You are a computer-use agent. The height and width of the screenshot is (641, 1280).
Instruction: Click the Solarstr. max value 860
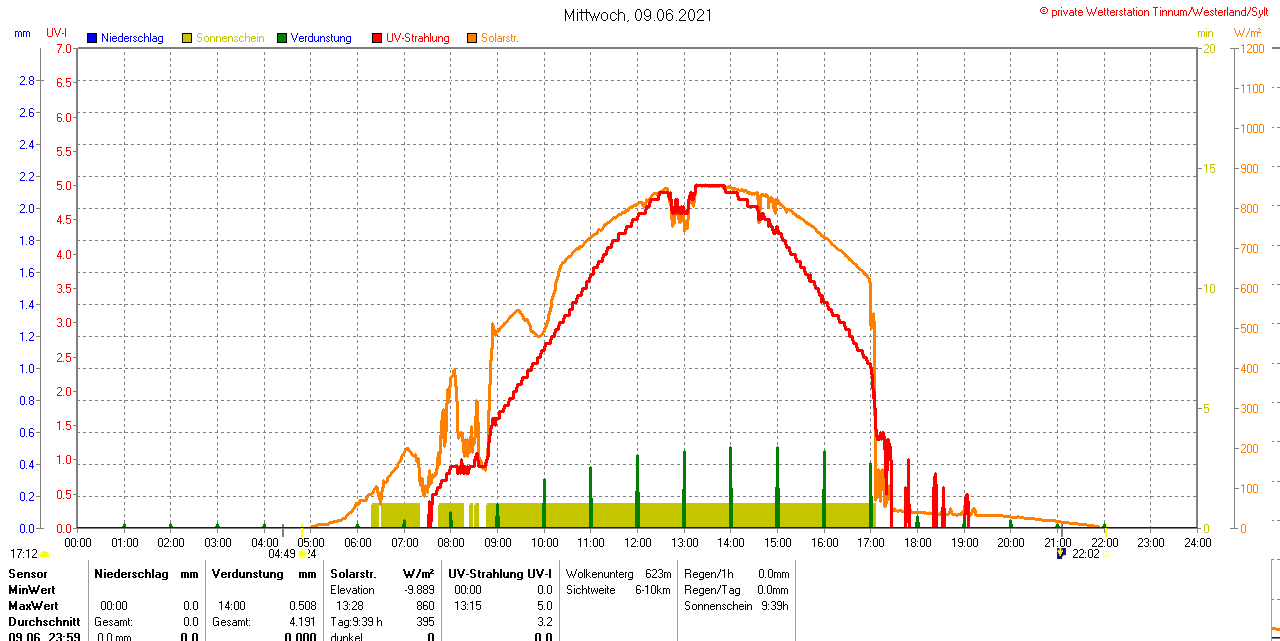click(424, 606)
